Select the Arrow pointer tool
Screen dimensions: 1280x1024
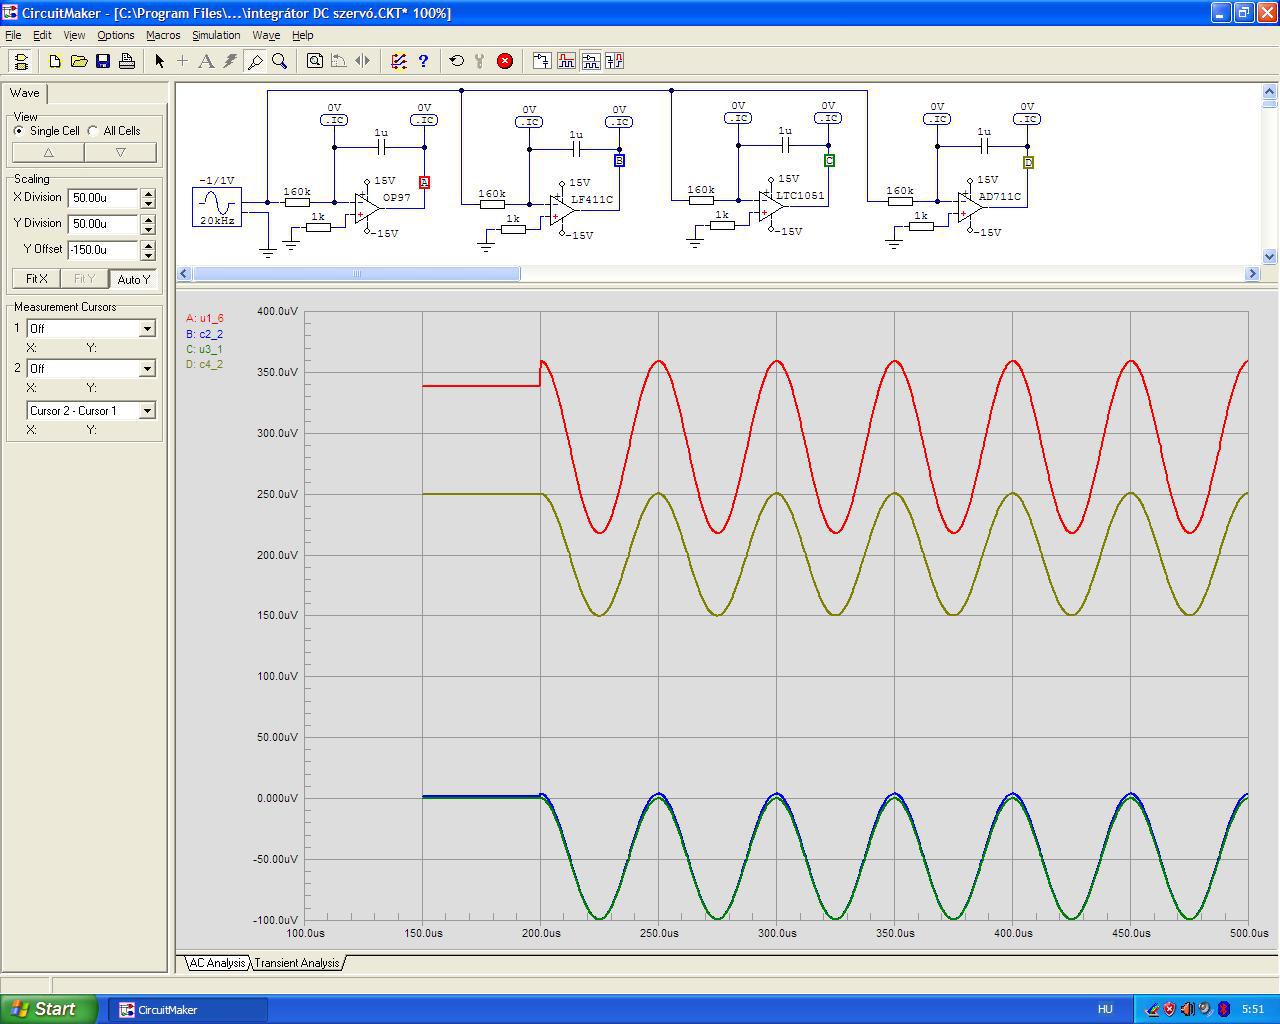(159, 61)
